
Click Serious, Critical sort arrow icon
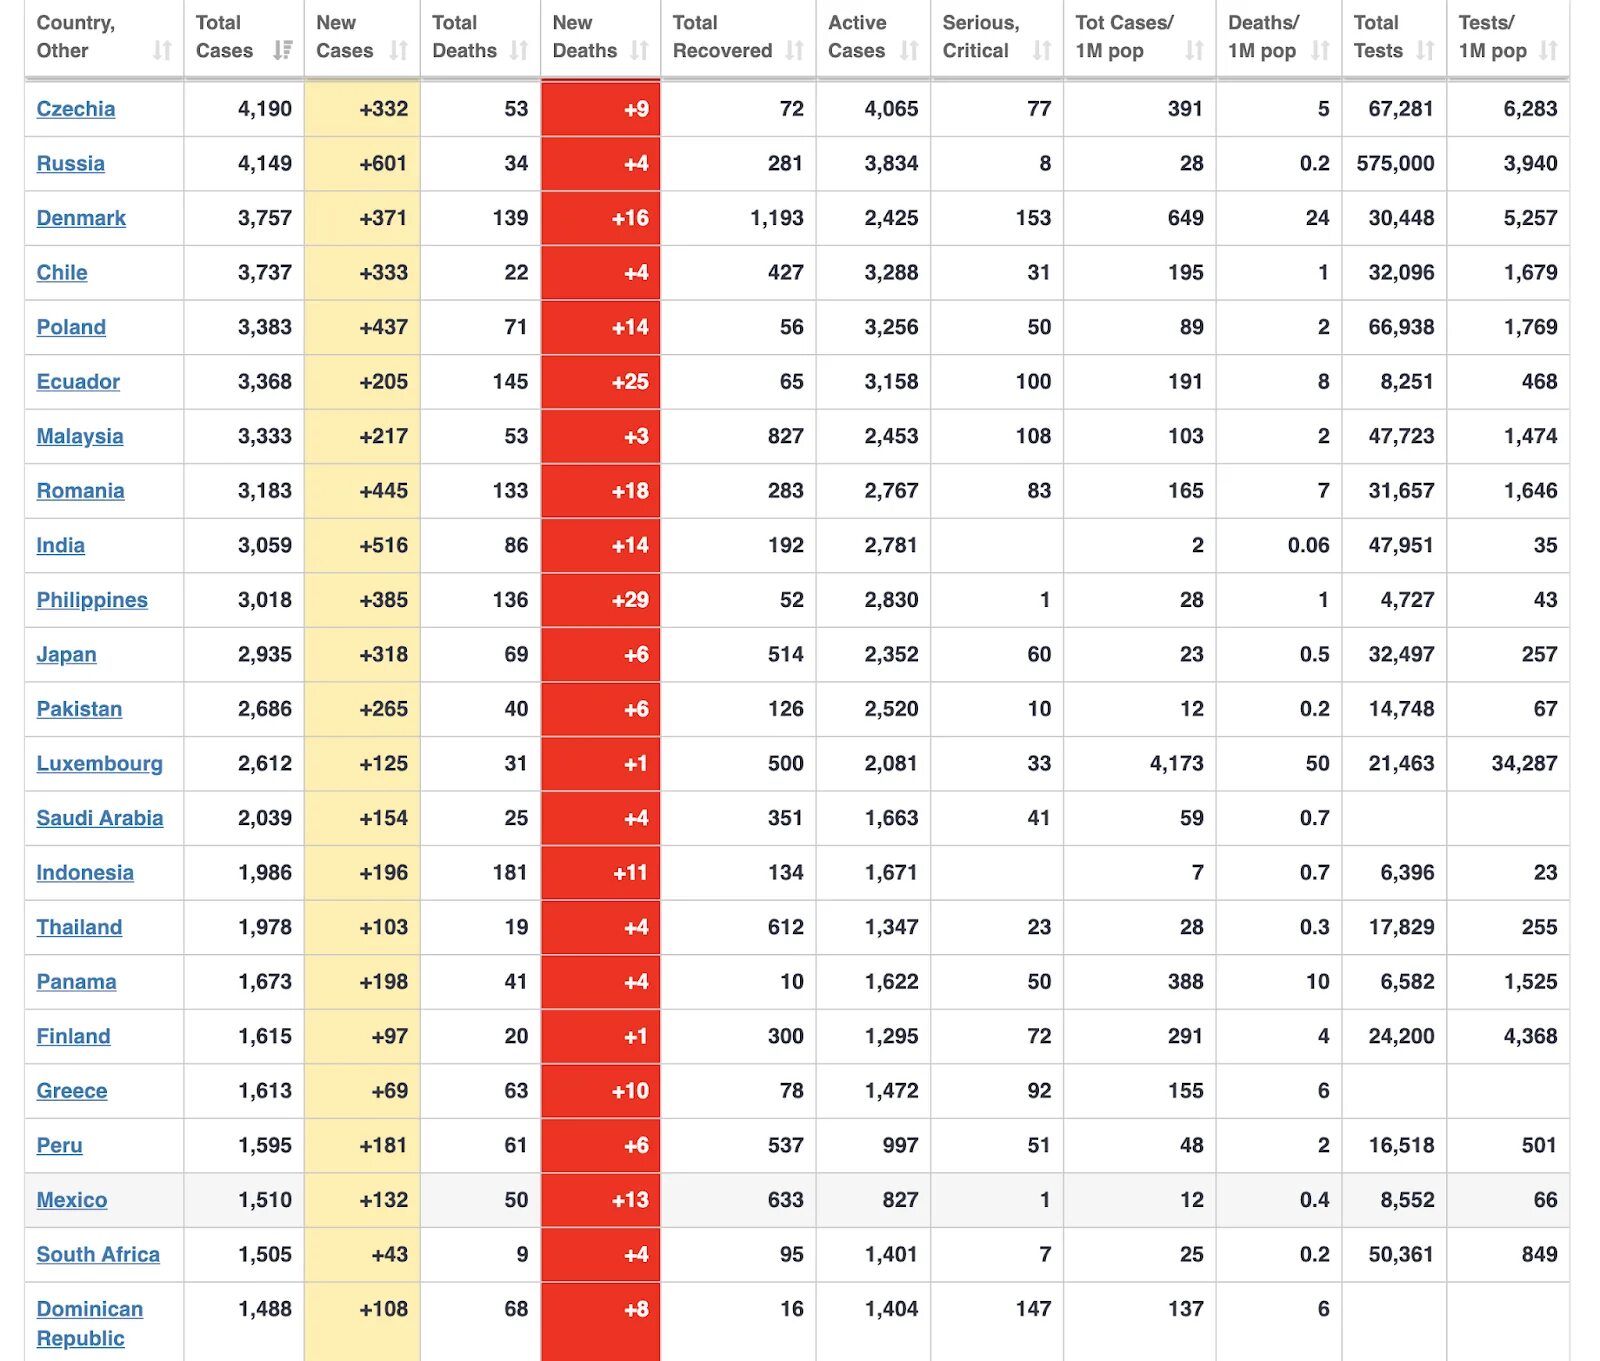coord(1042,51)
